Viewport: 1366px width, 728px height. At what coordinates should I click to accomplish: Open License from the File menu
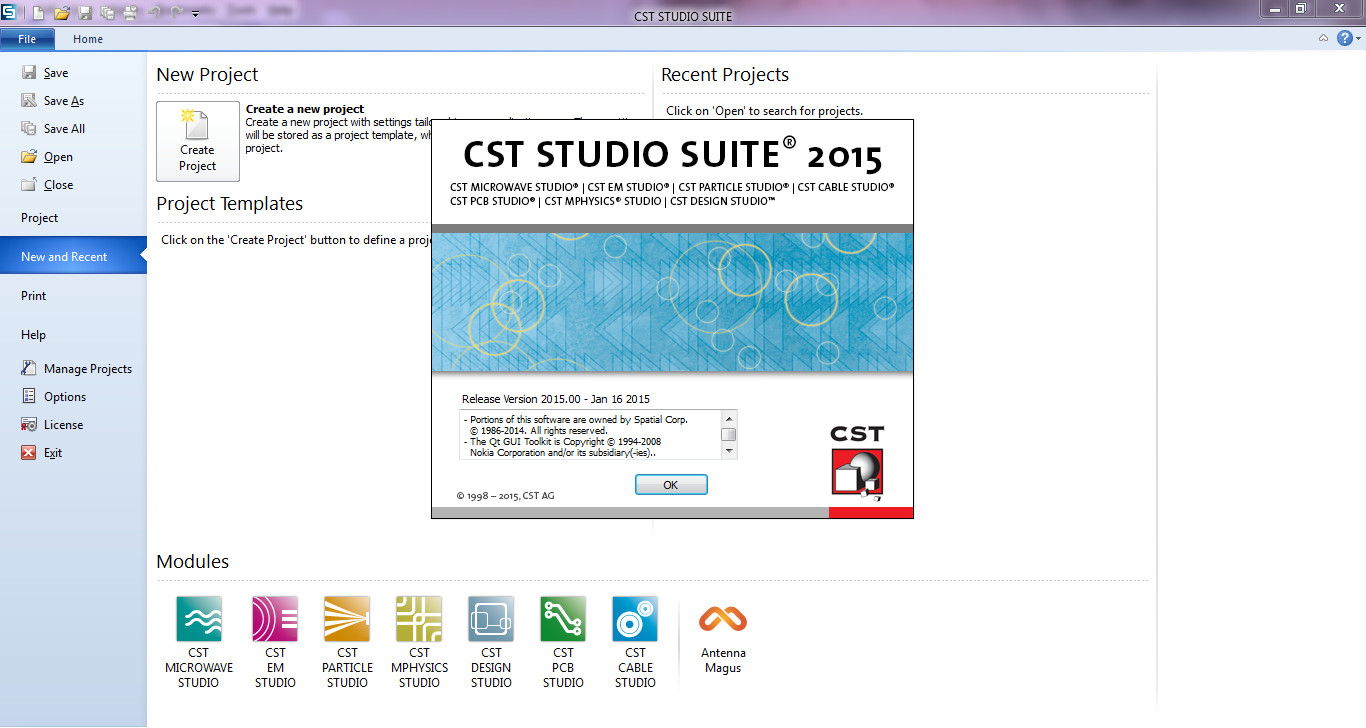(53, 425)
